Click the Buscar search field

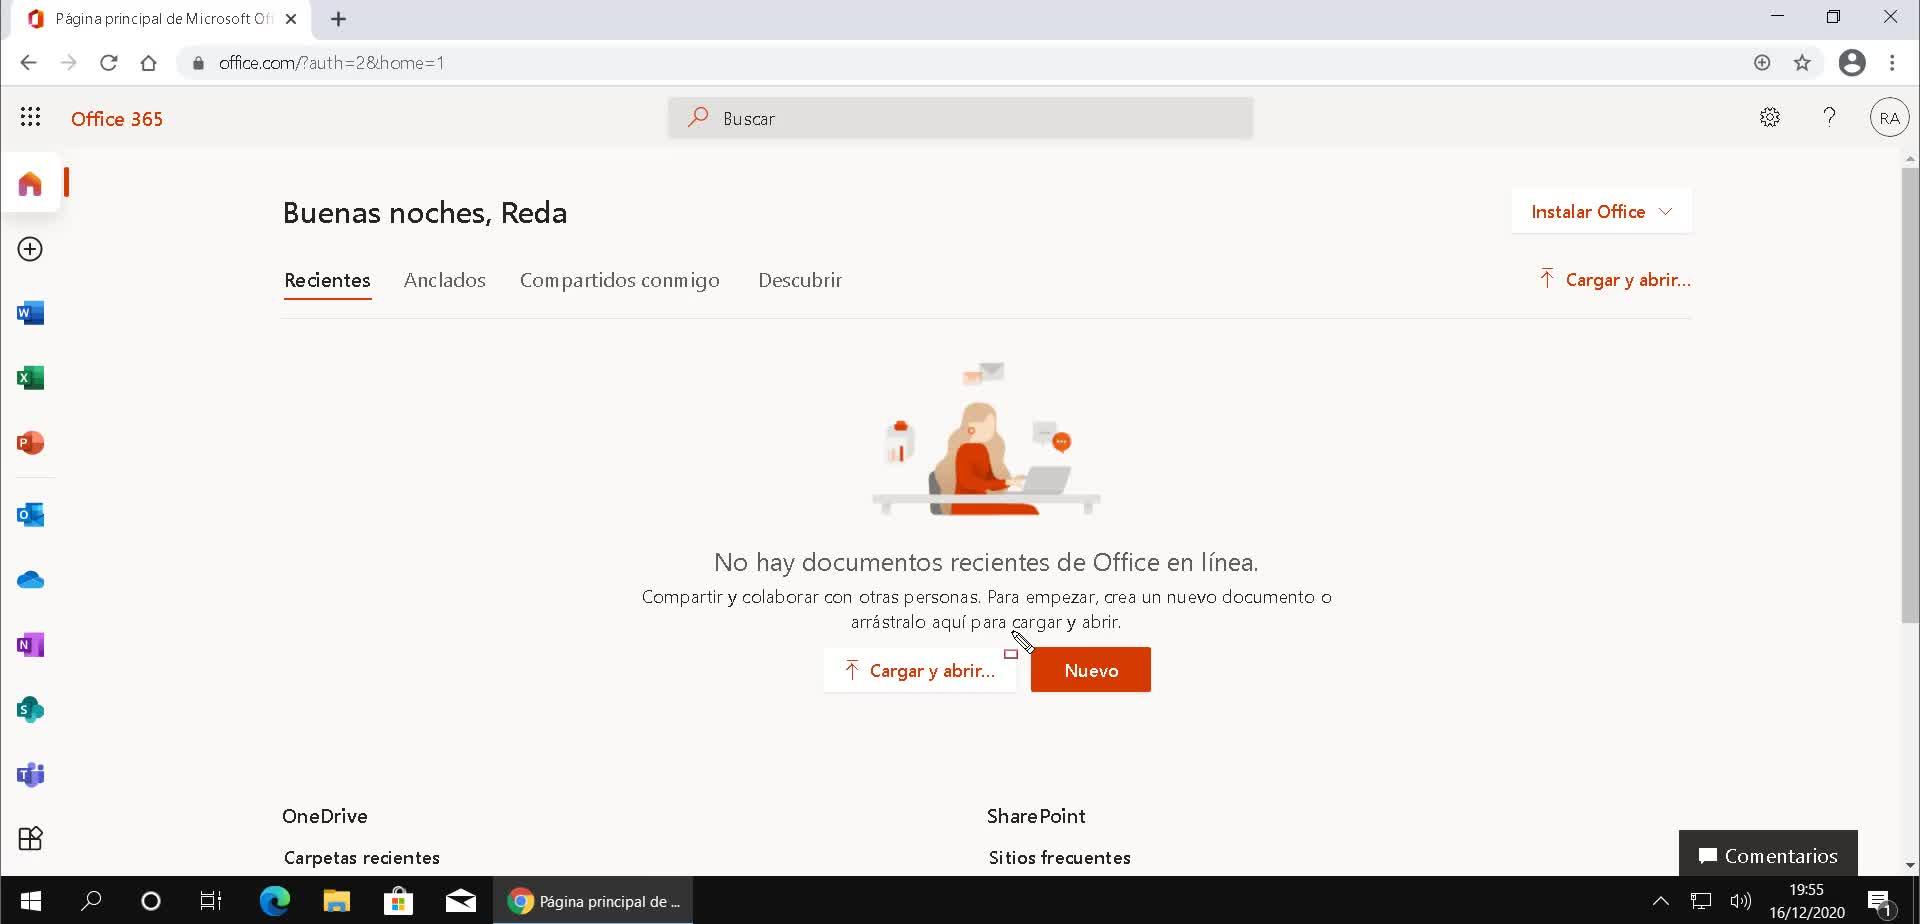pyautogui.click(x=960, y=118)
